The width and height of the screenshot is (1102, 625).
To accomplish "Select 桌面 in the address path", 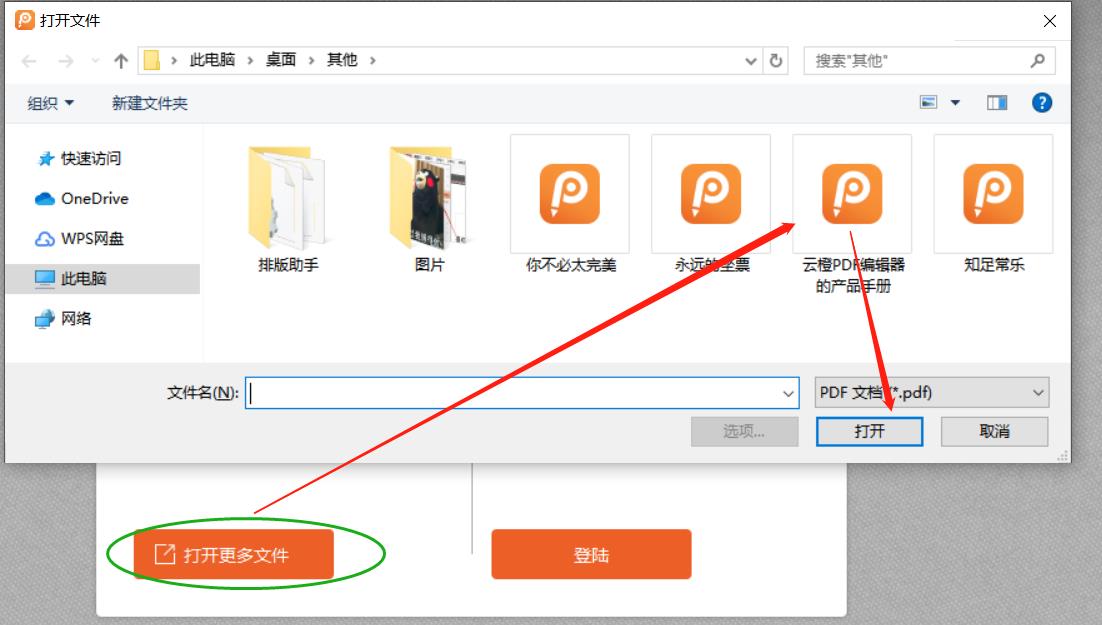I will point(280,60).
